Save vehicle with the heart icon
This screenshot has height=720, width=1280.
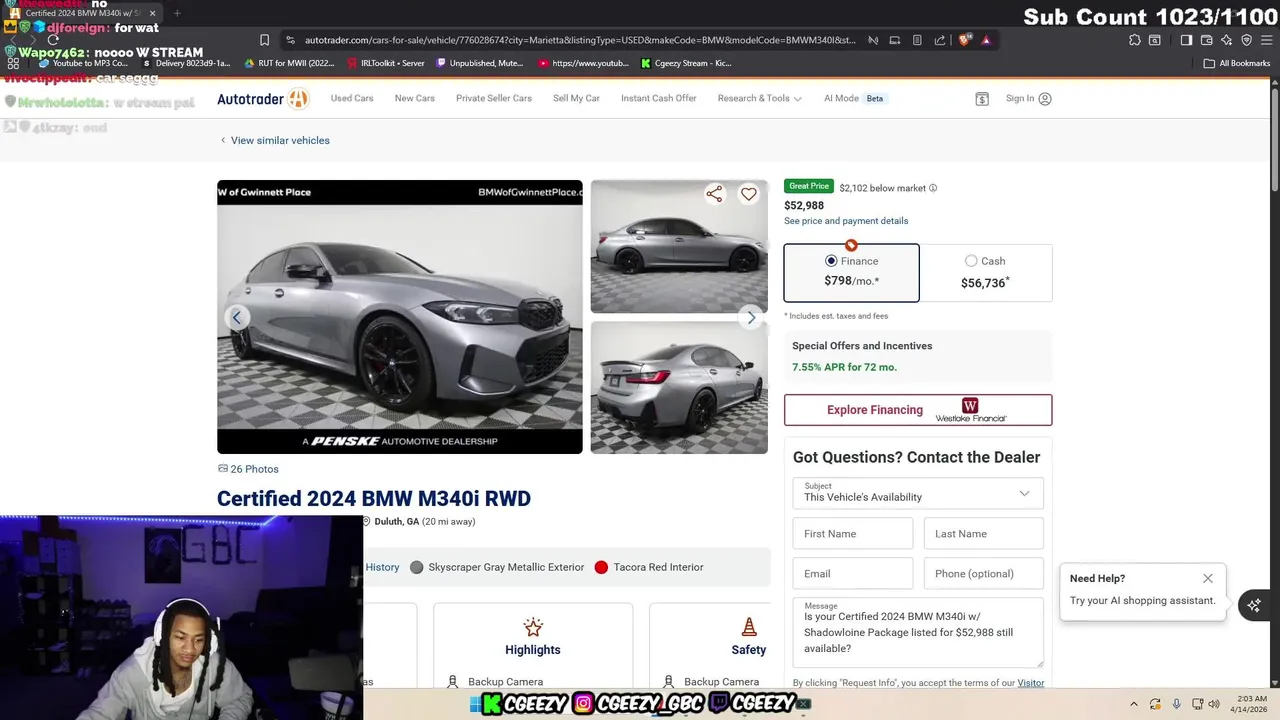pyautogui.click(x=748, y=194)
